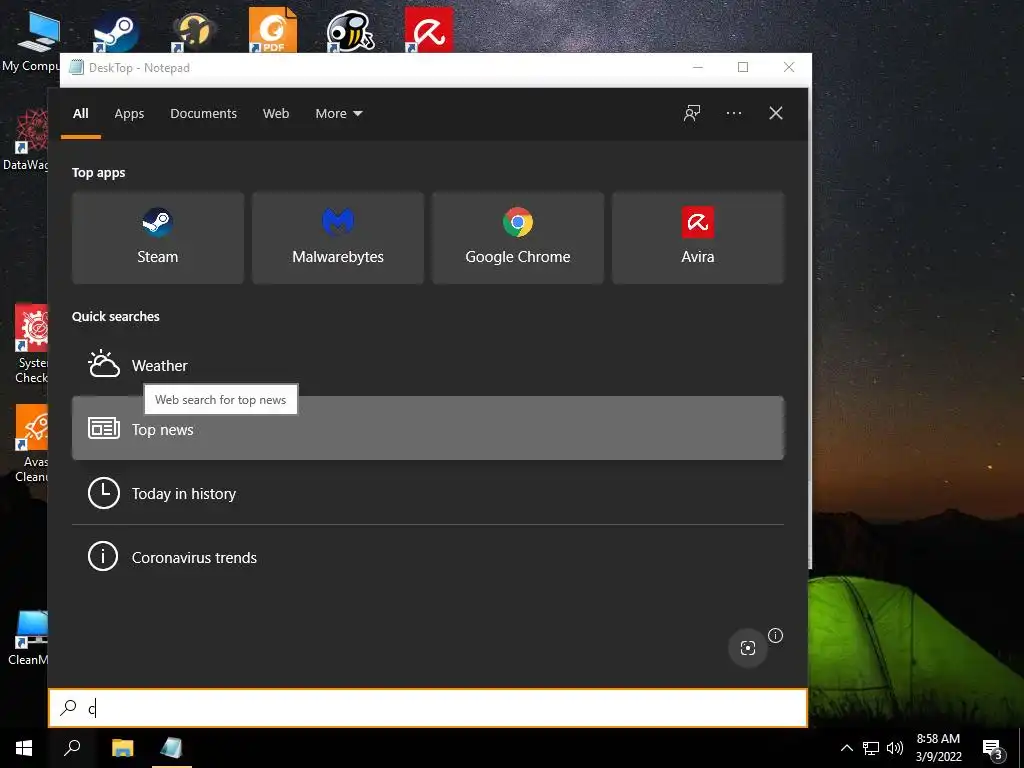The height and width of the screenshot is (768, 1024).
Task: Open Top news quick search
Action: click(428, 428)
